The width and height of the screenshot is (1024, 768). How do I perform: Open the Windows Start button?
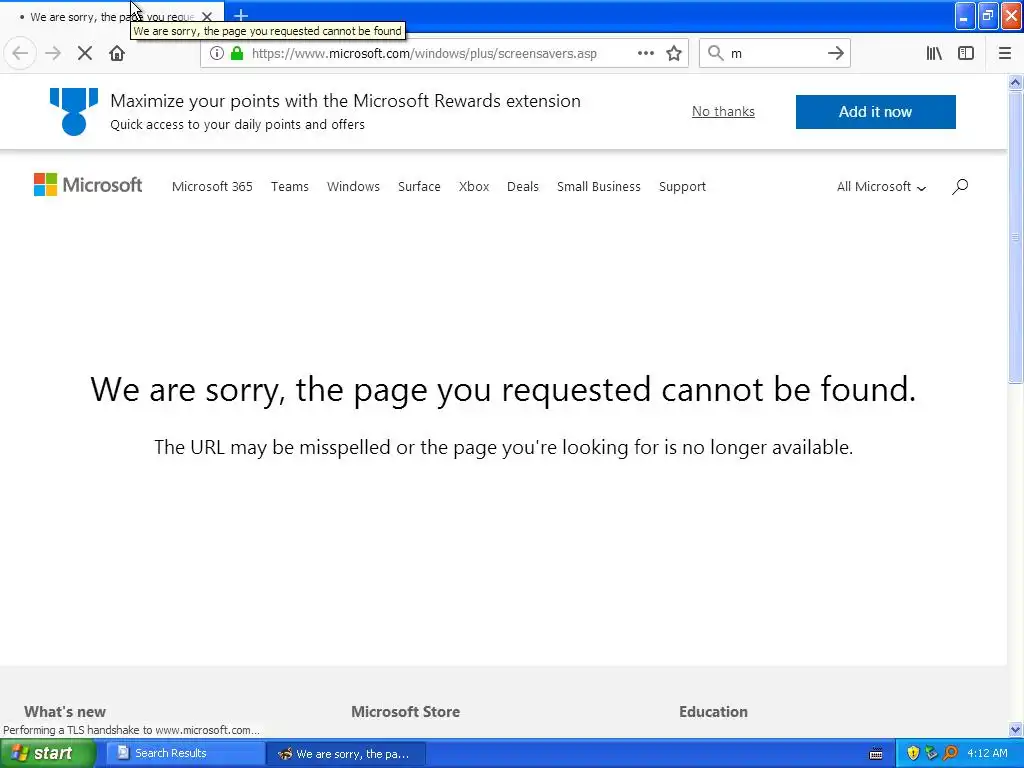[x=47, y=753]
